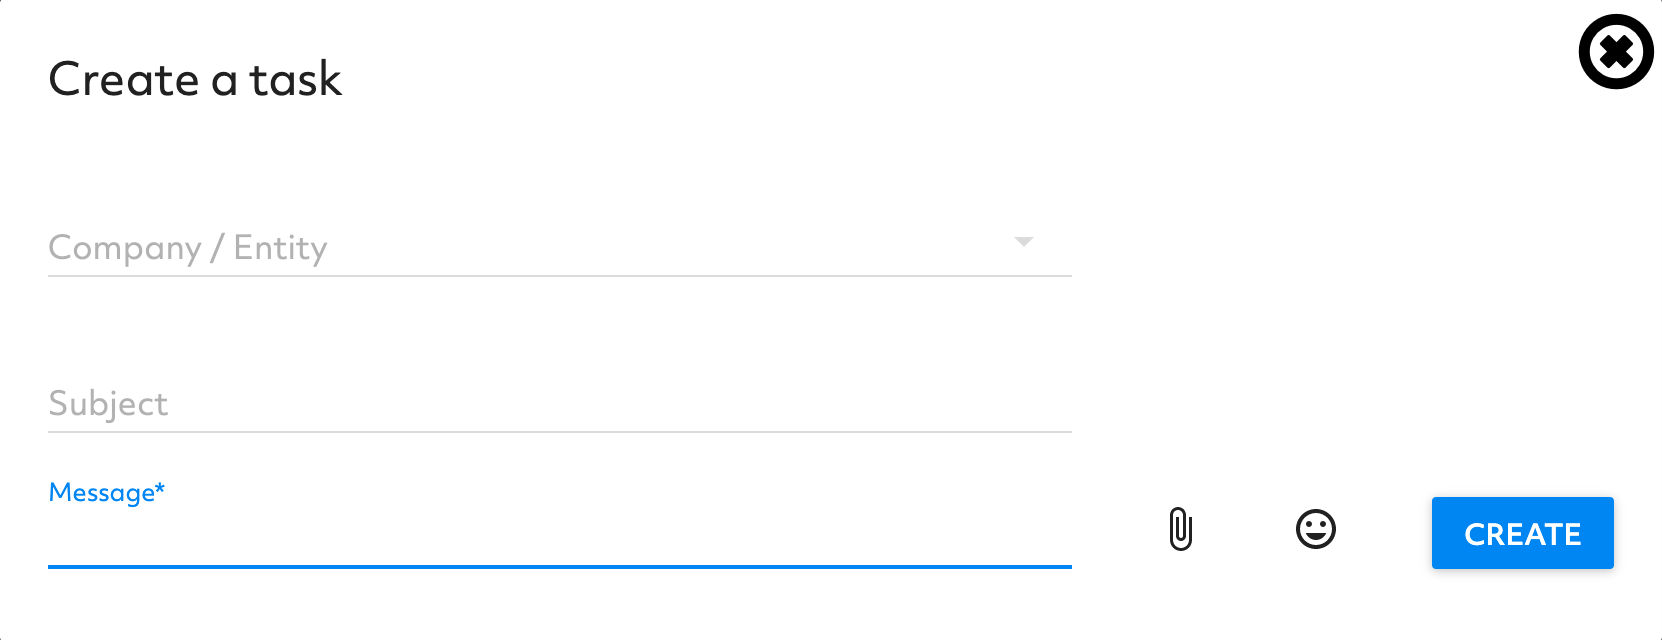Click the blue CREATE button
Screen dimensions: 1662x640
pyautogui.click(x=1522, y=533)
